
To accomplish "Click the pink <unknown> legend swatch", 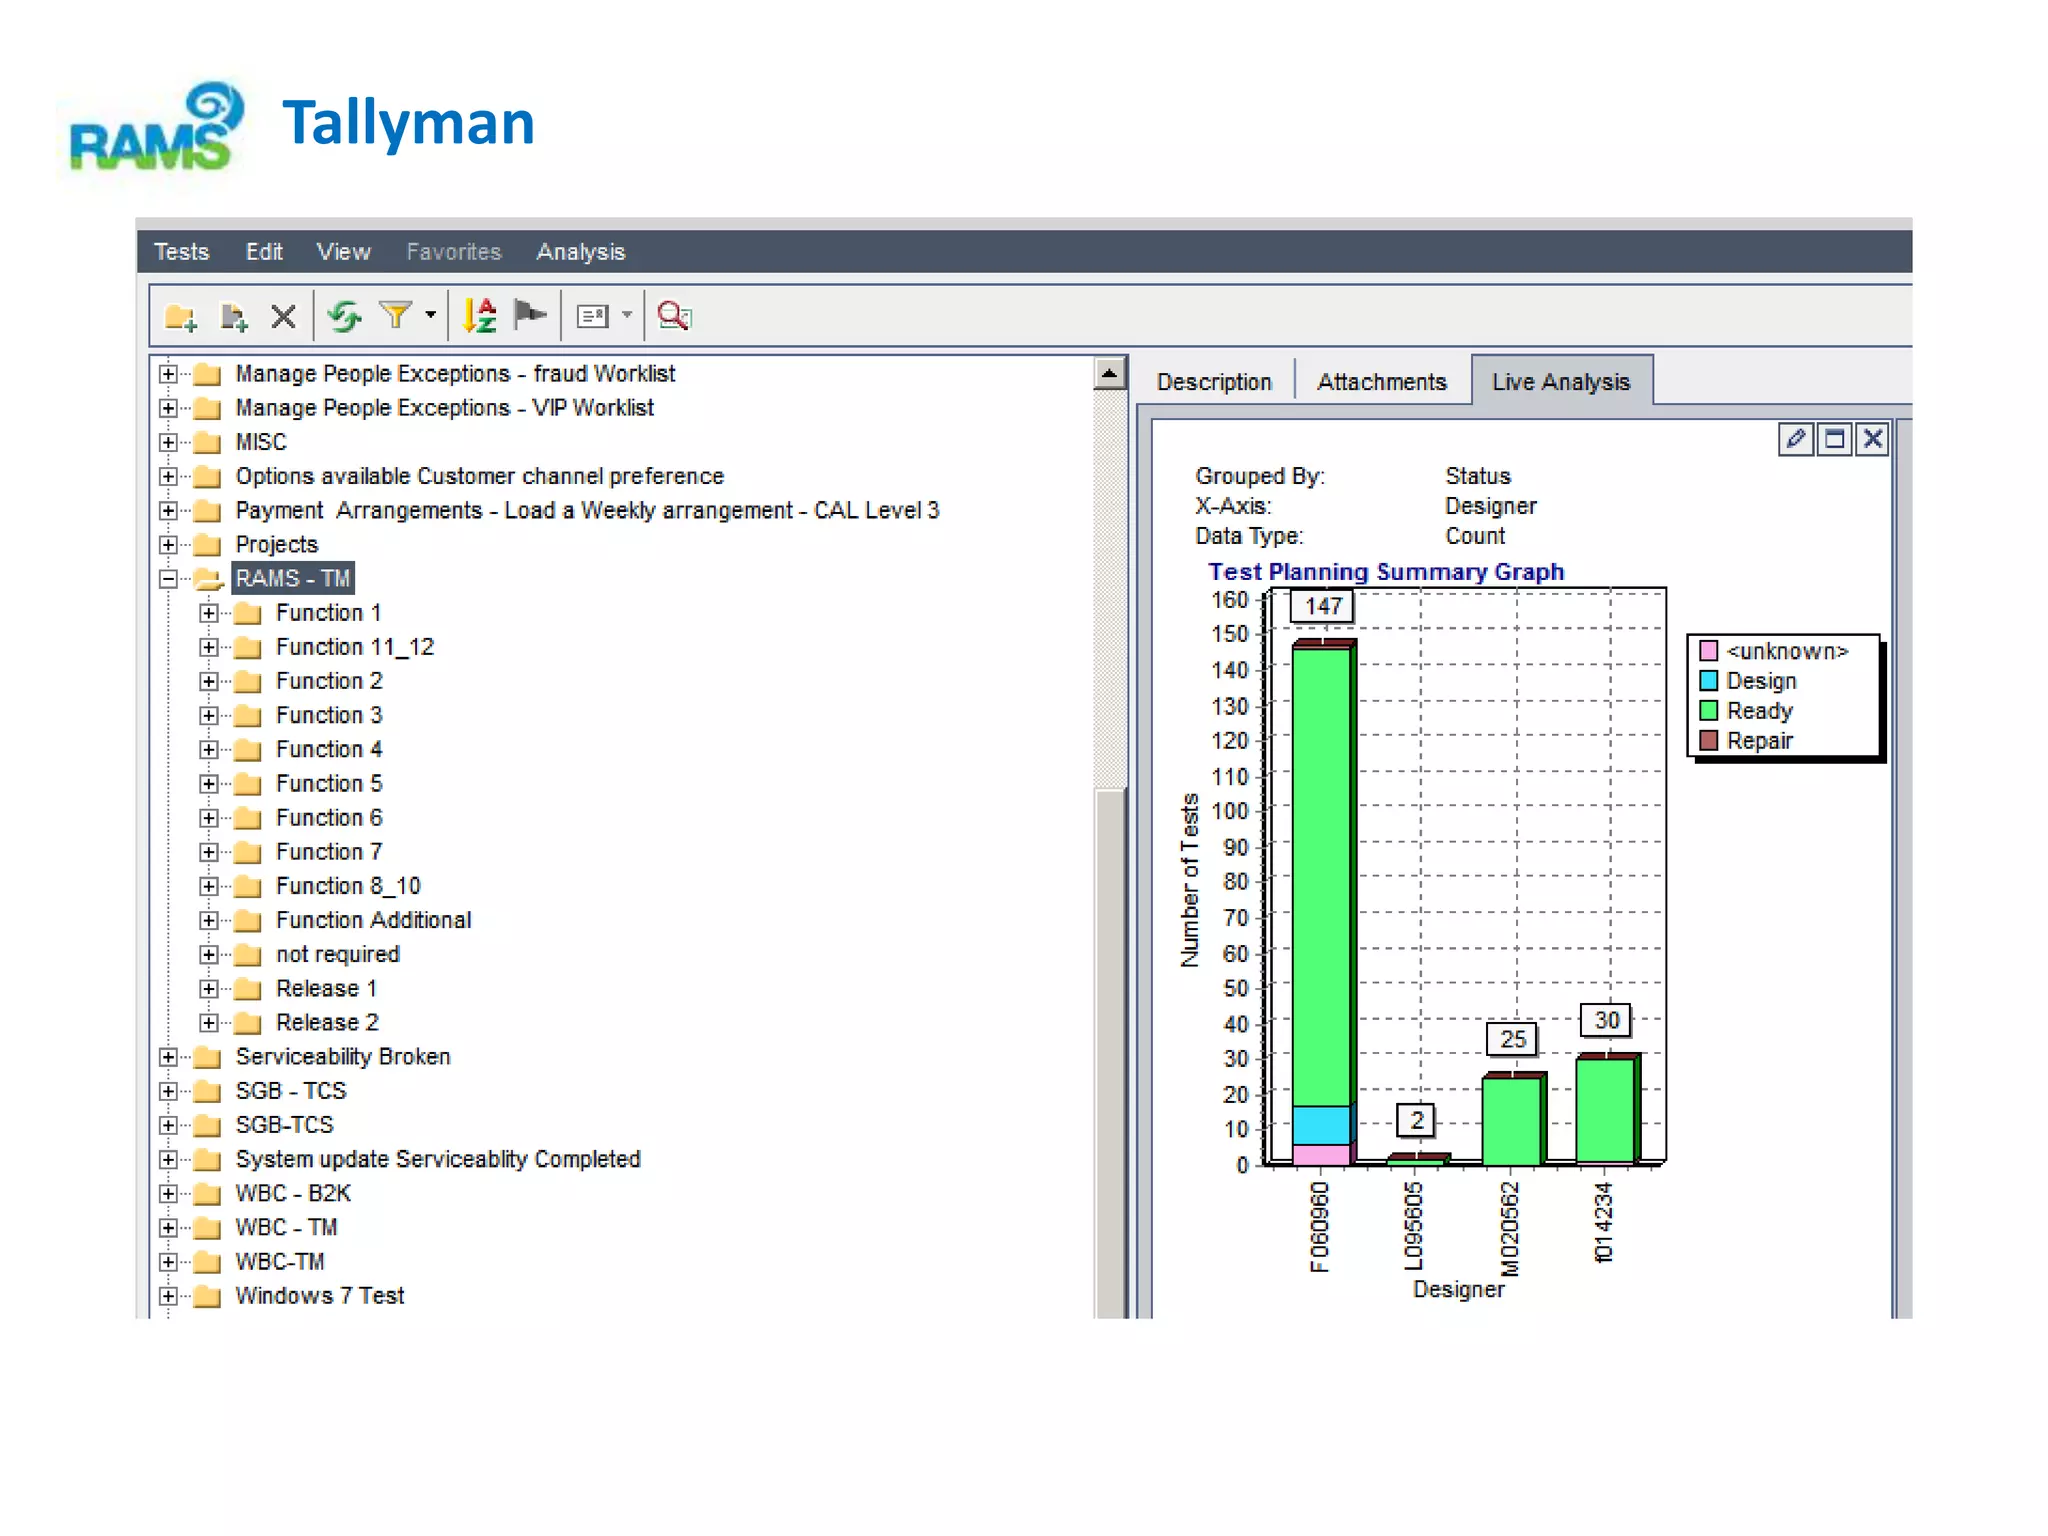I will pyautogui.click(x=1708, y=651).
